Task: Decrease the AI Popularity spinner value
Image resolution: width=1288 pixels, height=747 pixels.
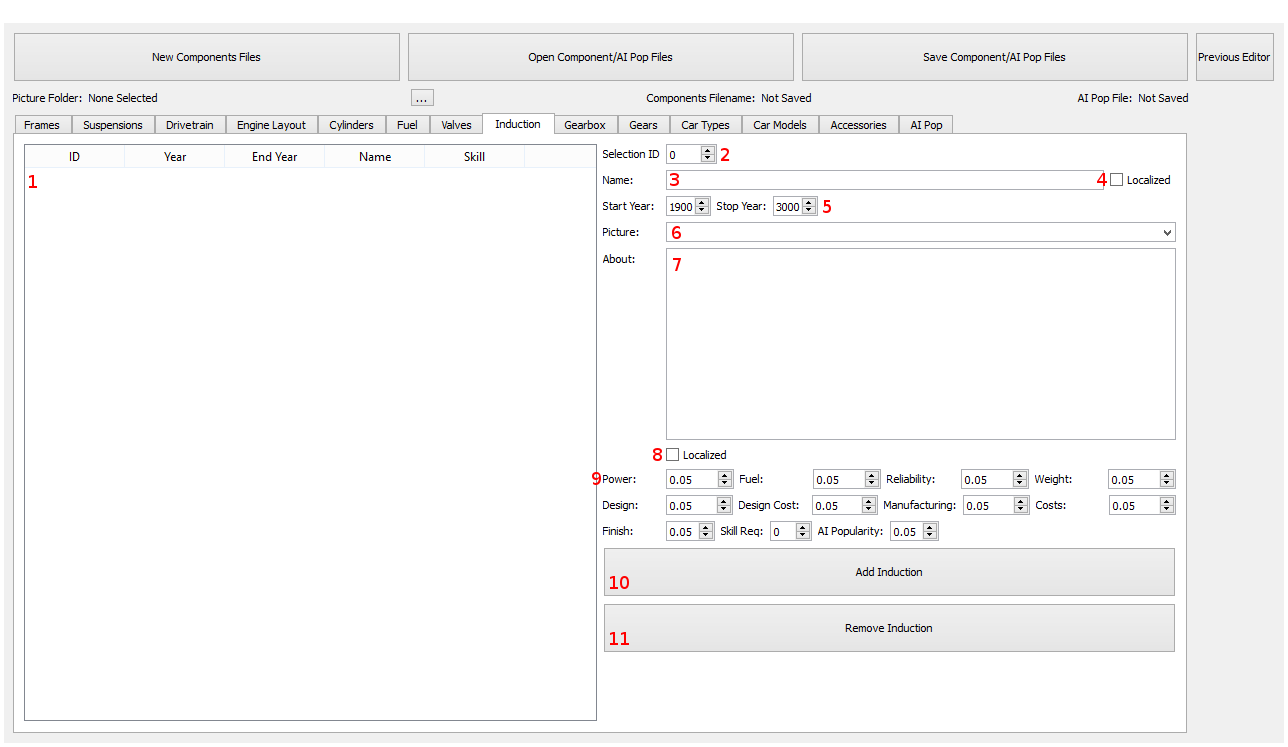Action: pyautogui.click(x=930, y=536)
